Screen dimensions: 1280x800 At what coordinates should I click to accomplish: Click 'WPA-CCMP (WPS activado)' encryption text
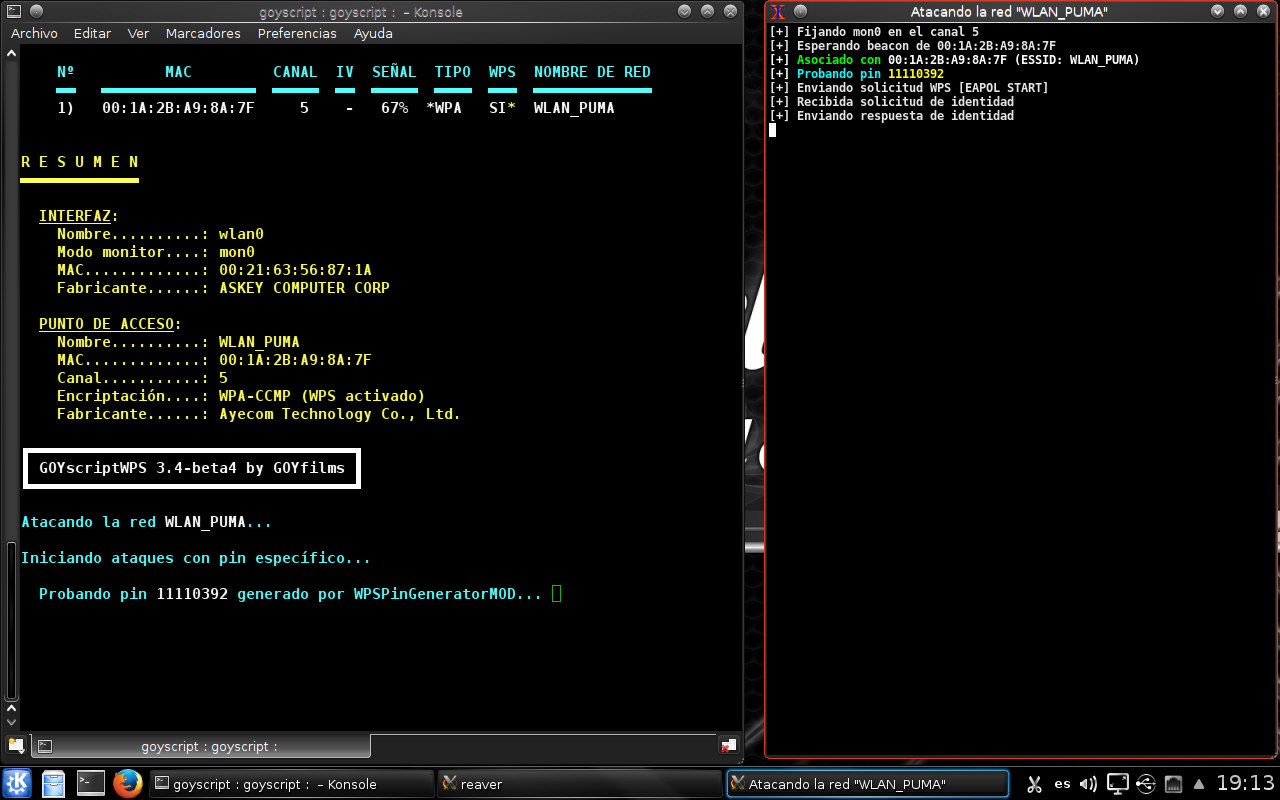click(x=322, y=396)
